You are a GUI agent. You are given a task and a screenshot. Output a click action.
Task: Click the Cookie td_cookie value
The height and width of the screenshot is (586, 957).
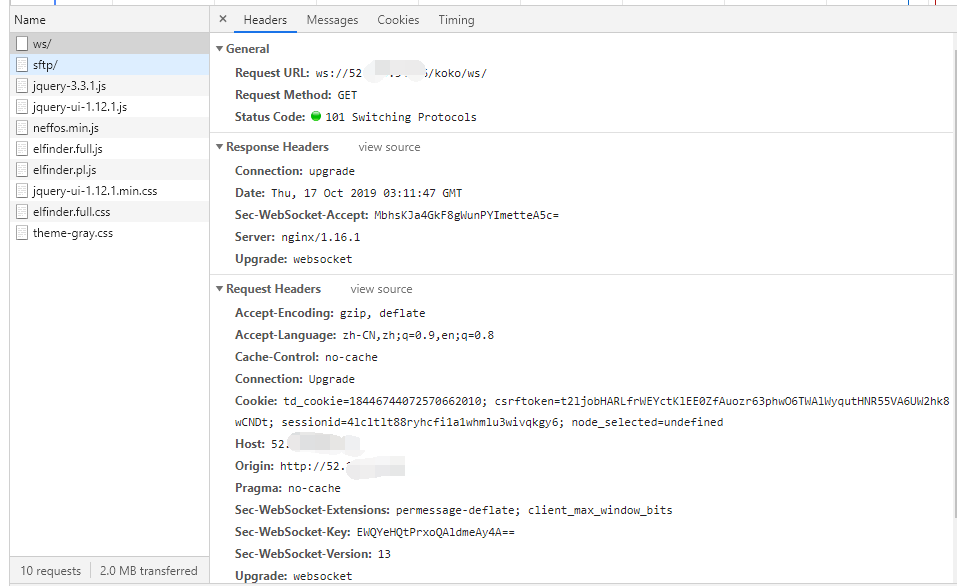point(385,401)
